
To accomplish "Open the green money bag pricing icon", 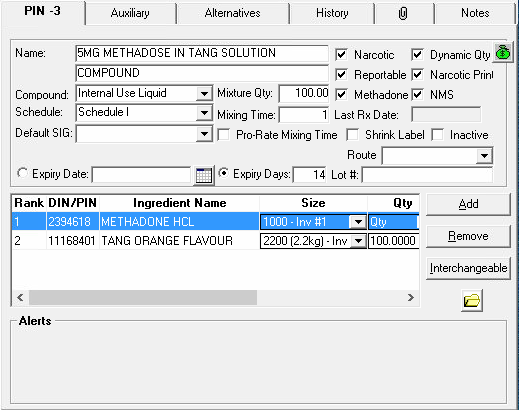I will (503, 53).
